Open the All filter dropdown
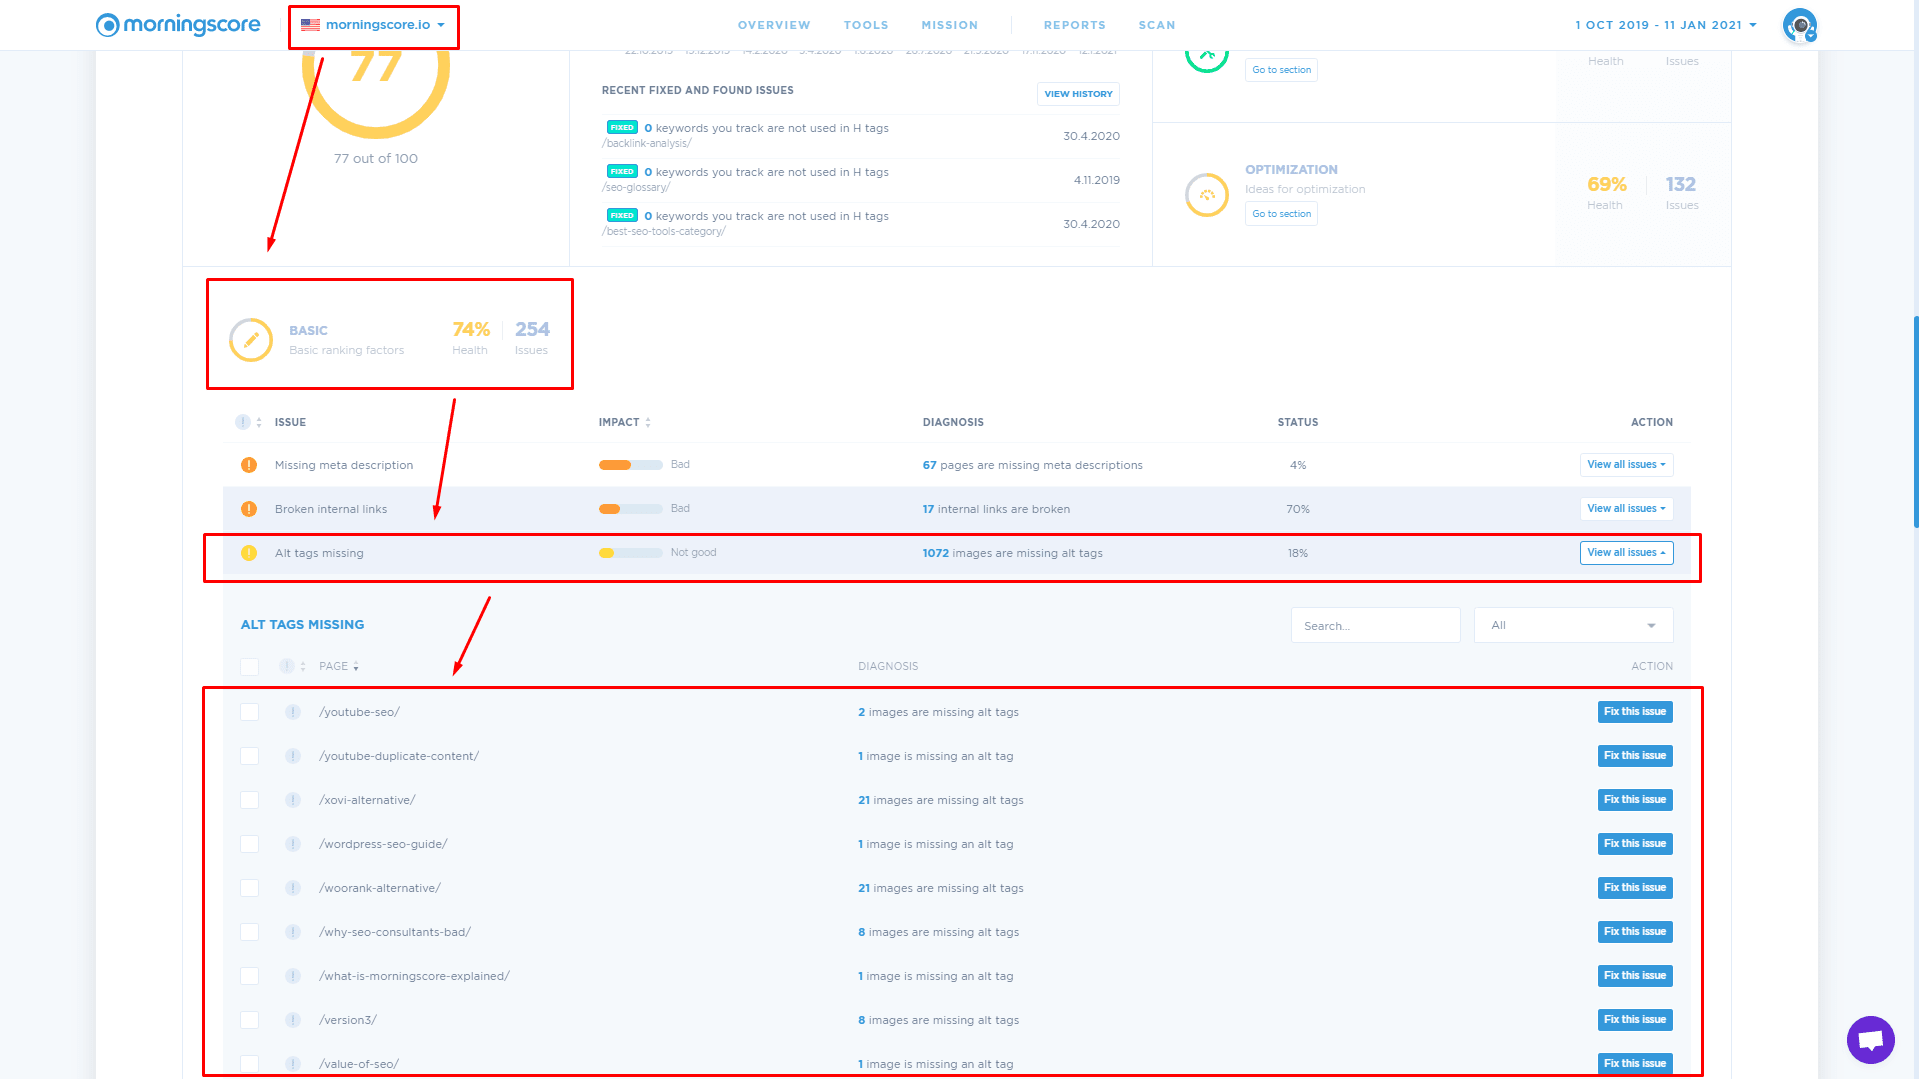 point(1573,626)
